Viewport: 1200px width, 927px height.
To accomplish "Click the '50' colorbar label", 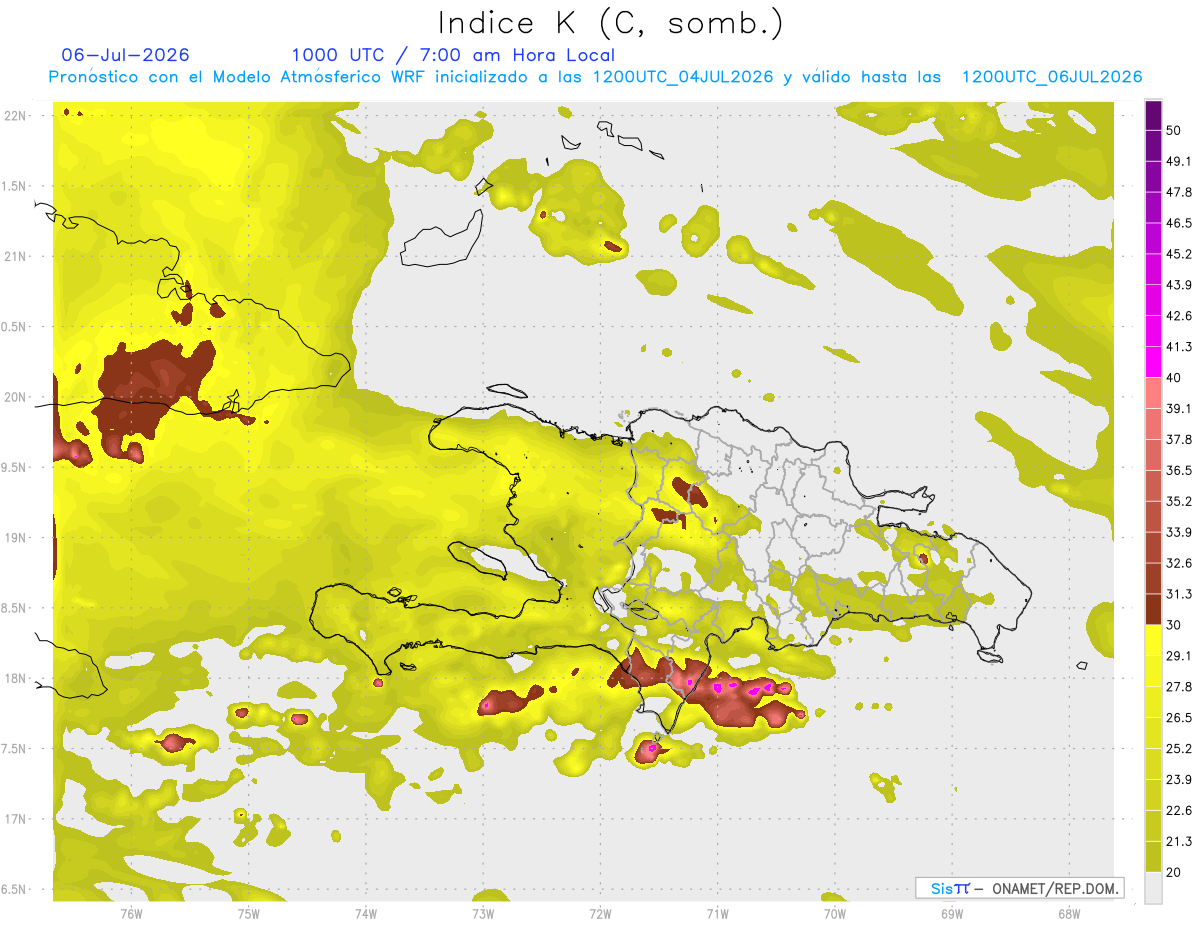I will pos(1173,131).
